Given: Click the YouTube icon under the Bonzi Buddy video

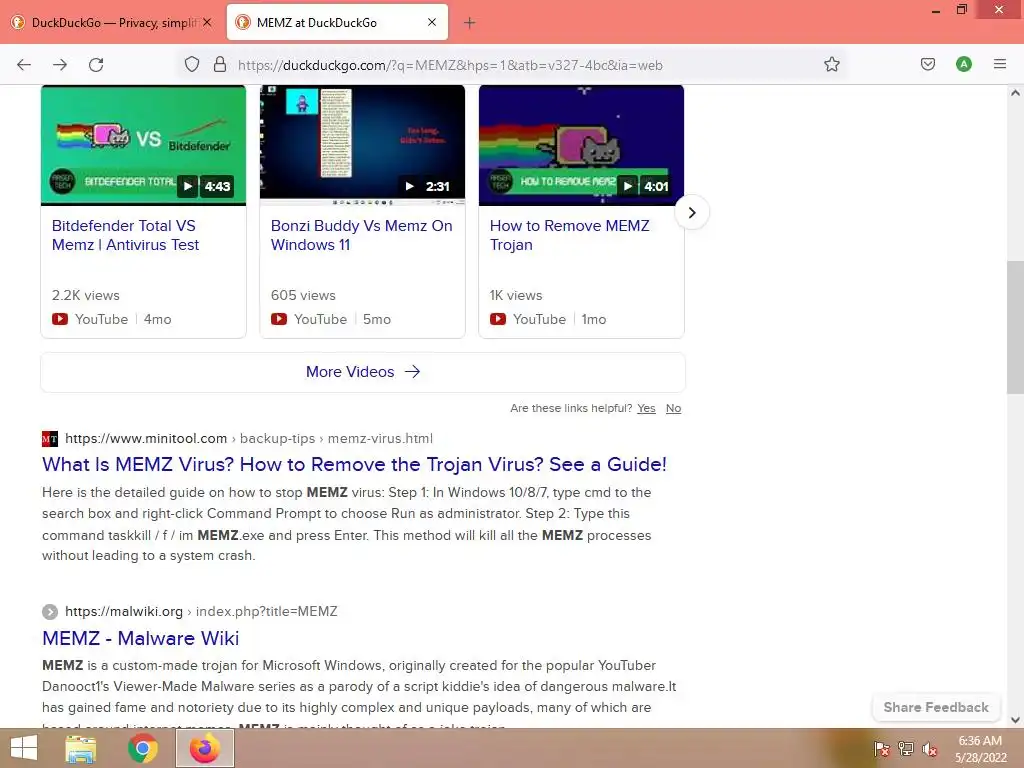Looking at the screenshot, I should point(279,319).
